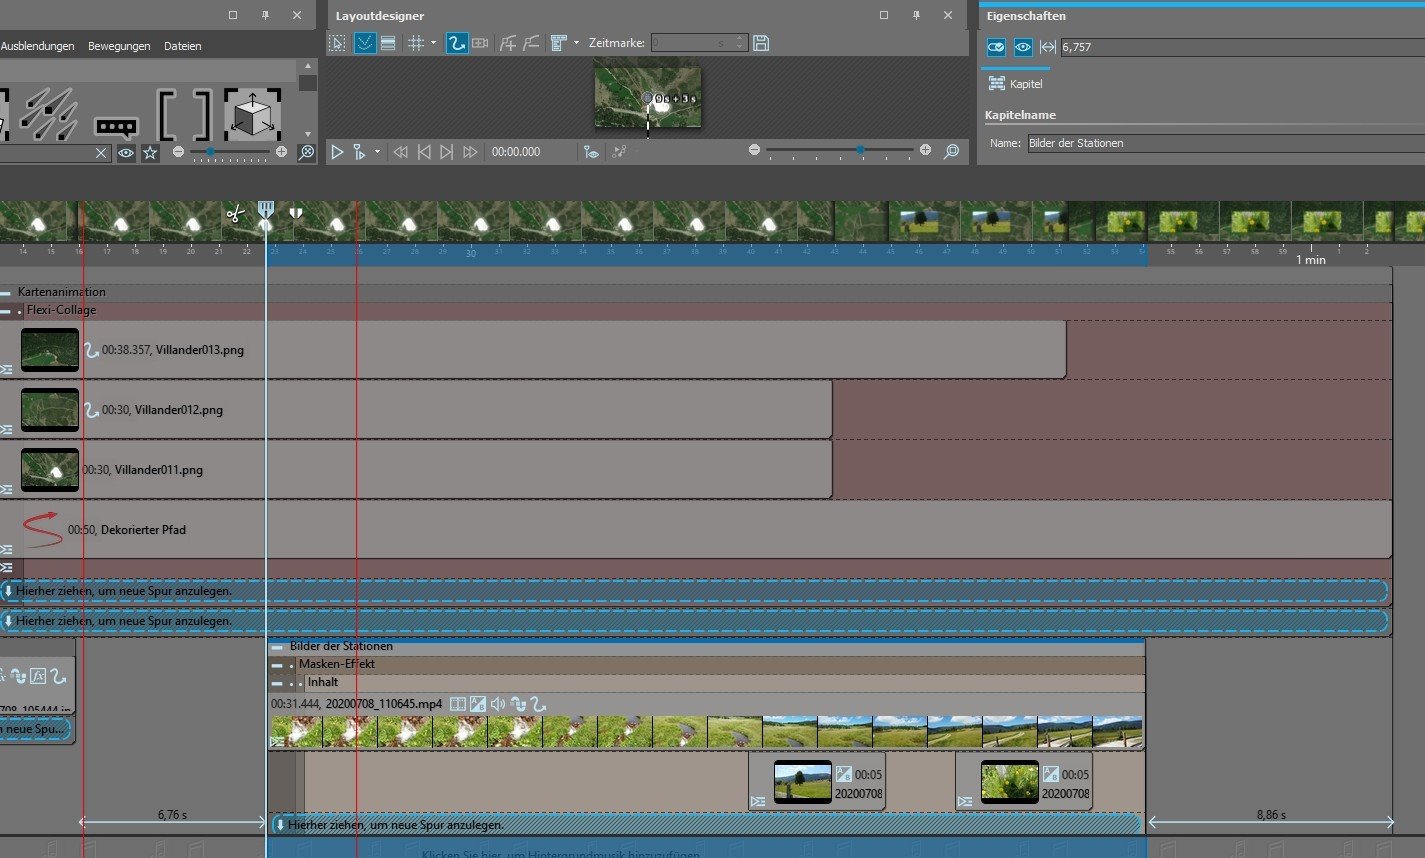Open the Dateien tab
1425x858 pixels.
(x=182, y=46)
